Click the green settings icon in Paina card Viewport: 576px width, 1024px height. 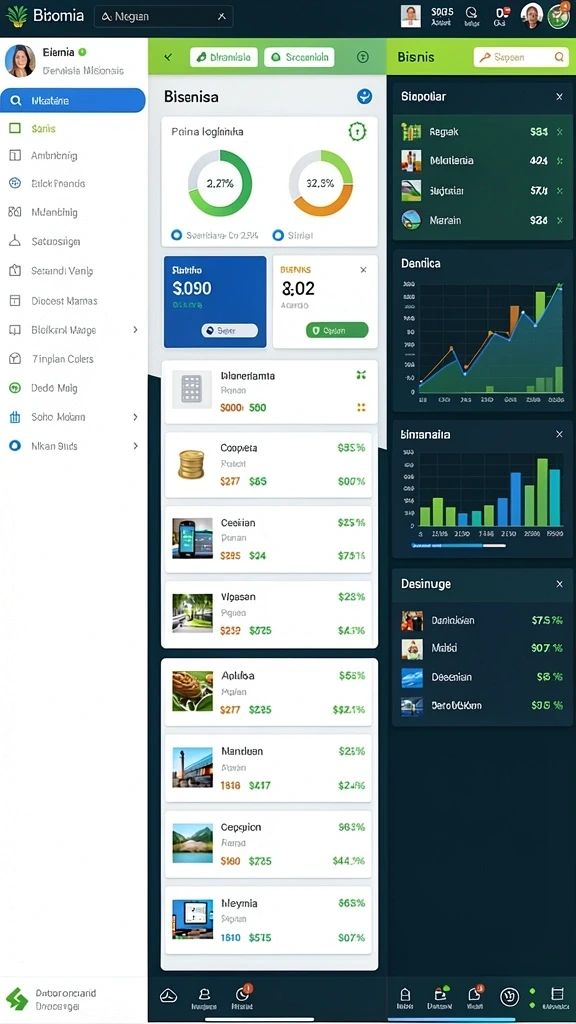(357, 131)
